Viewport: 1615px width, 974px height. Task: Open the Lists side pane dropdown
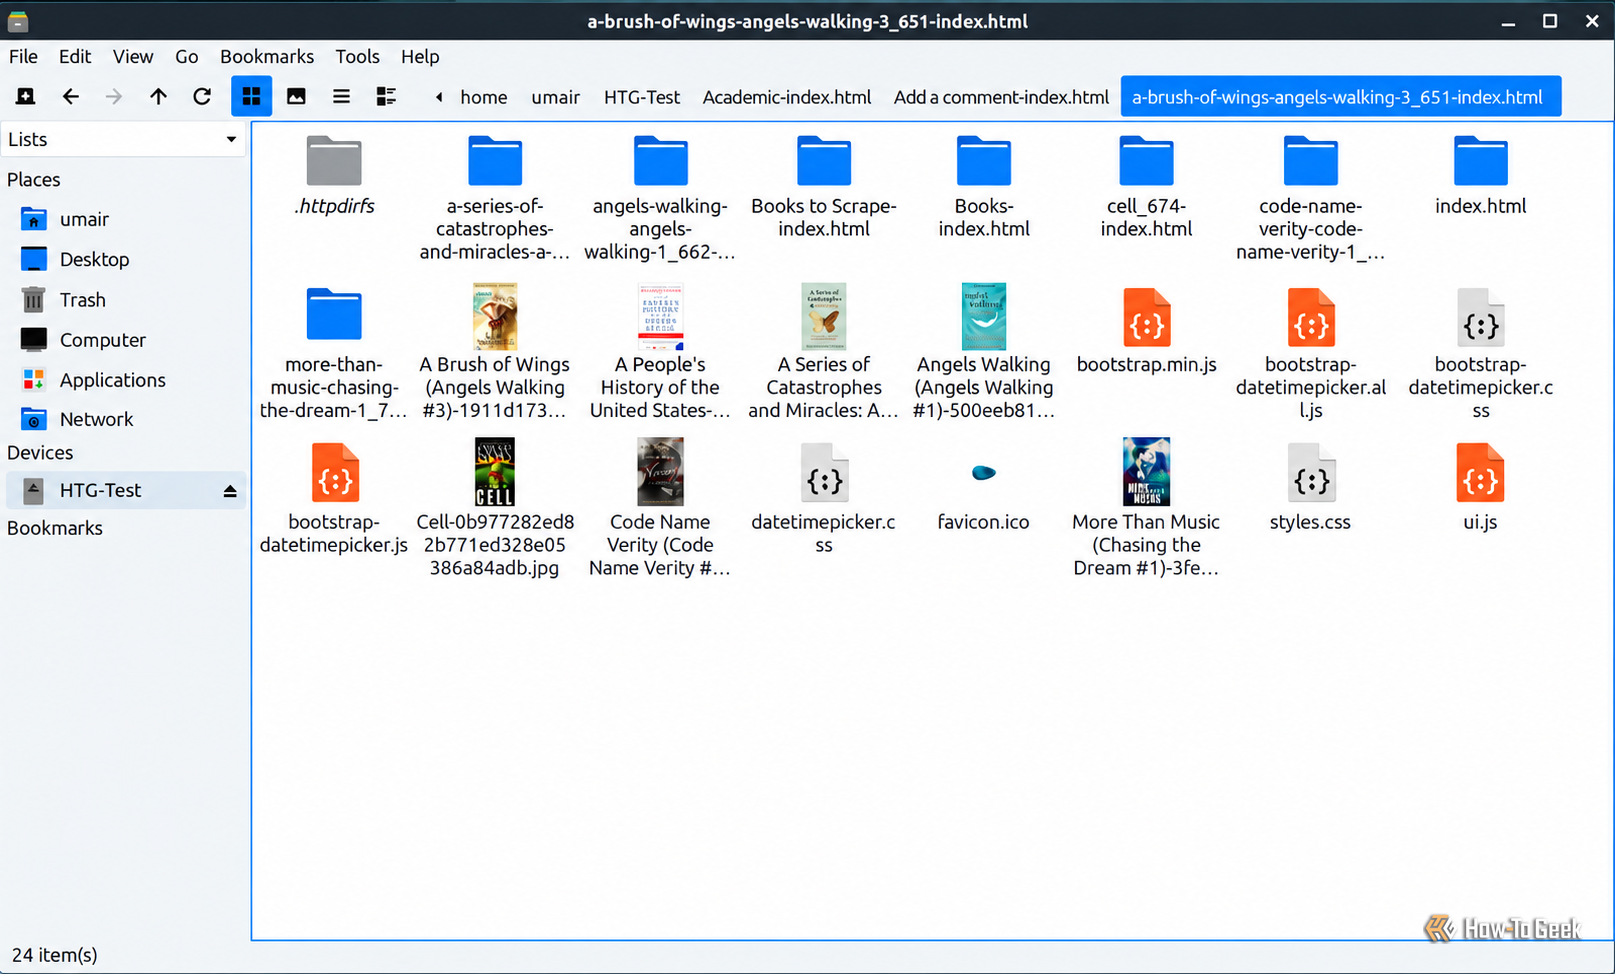pos(123,139)
